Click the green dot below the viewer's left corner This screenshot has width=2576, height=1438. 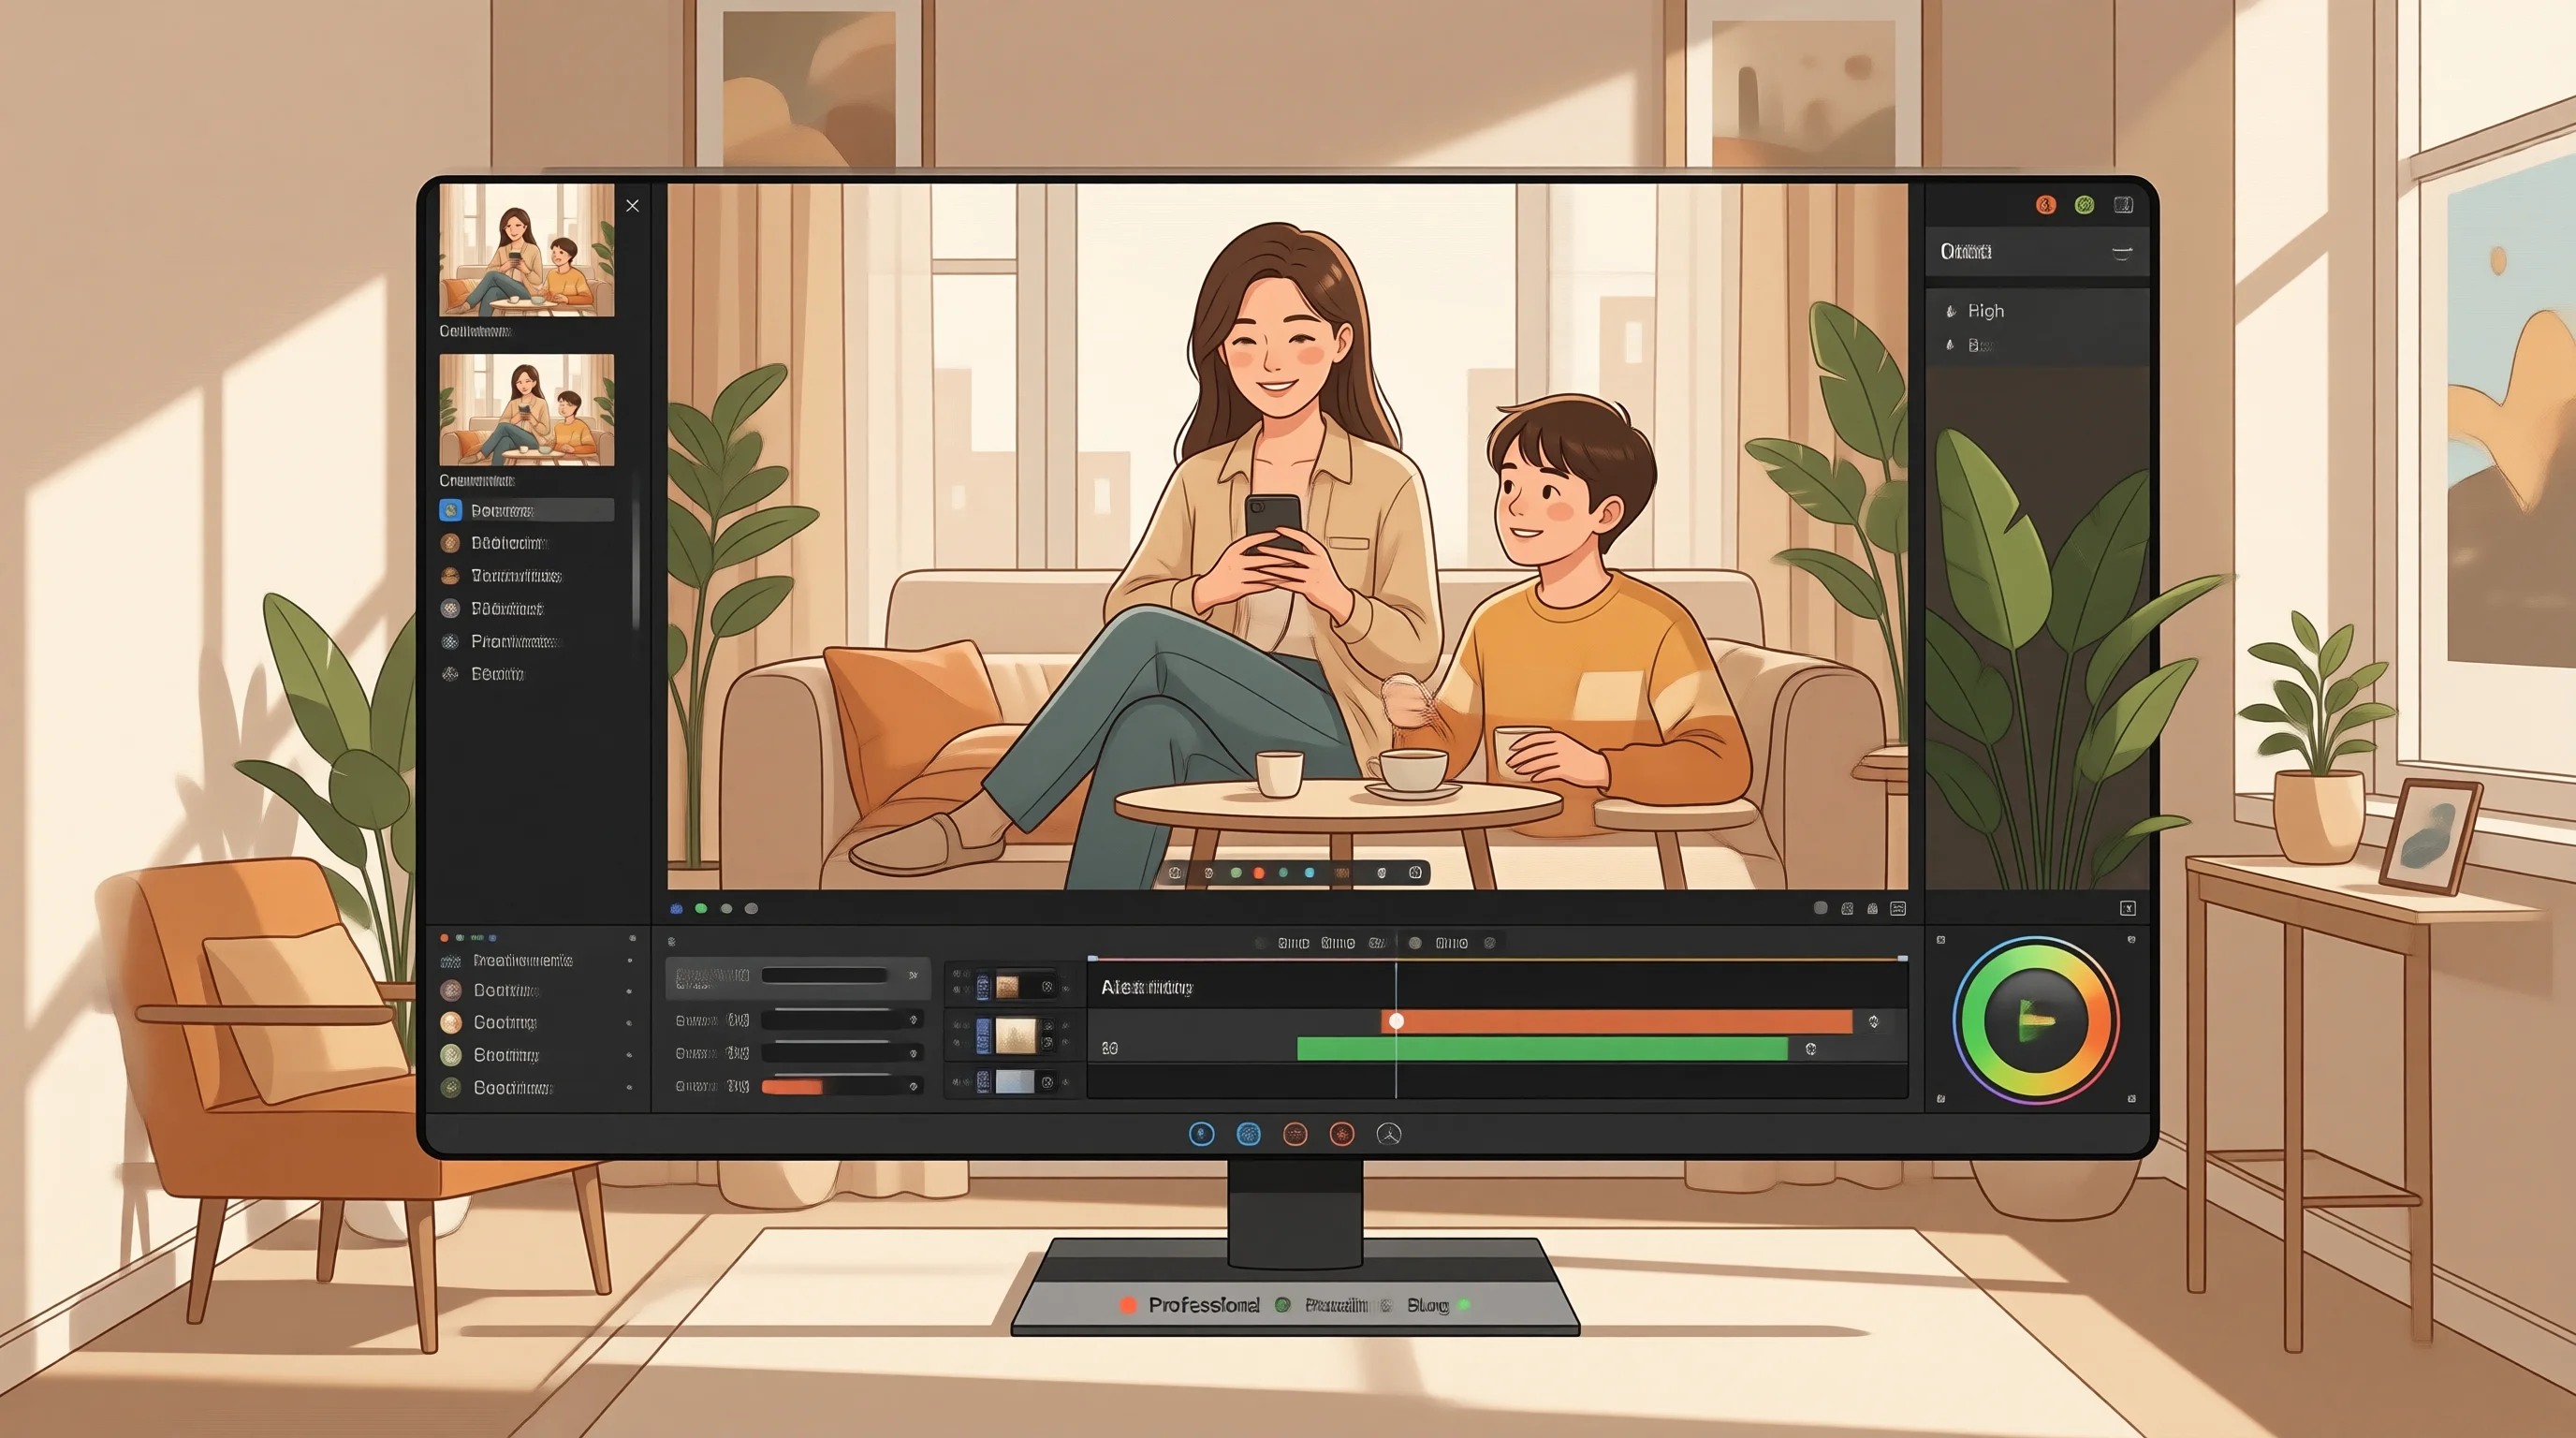[701, 909]
